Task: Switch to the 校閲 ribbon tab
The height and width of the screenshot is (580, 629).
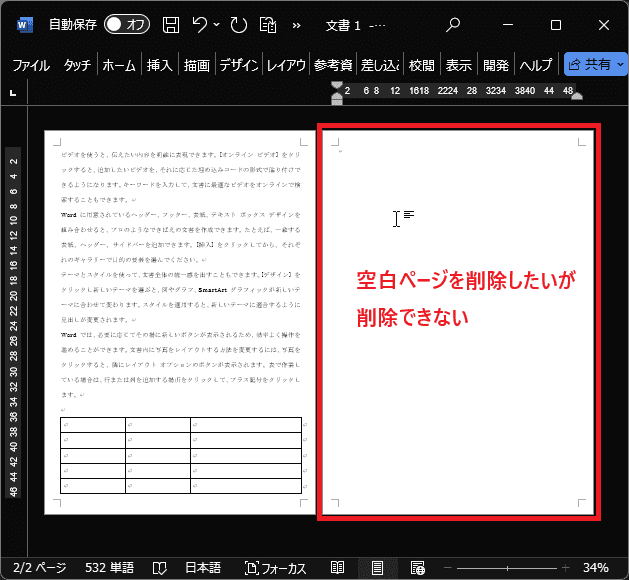Action: click(422, 65)
